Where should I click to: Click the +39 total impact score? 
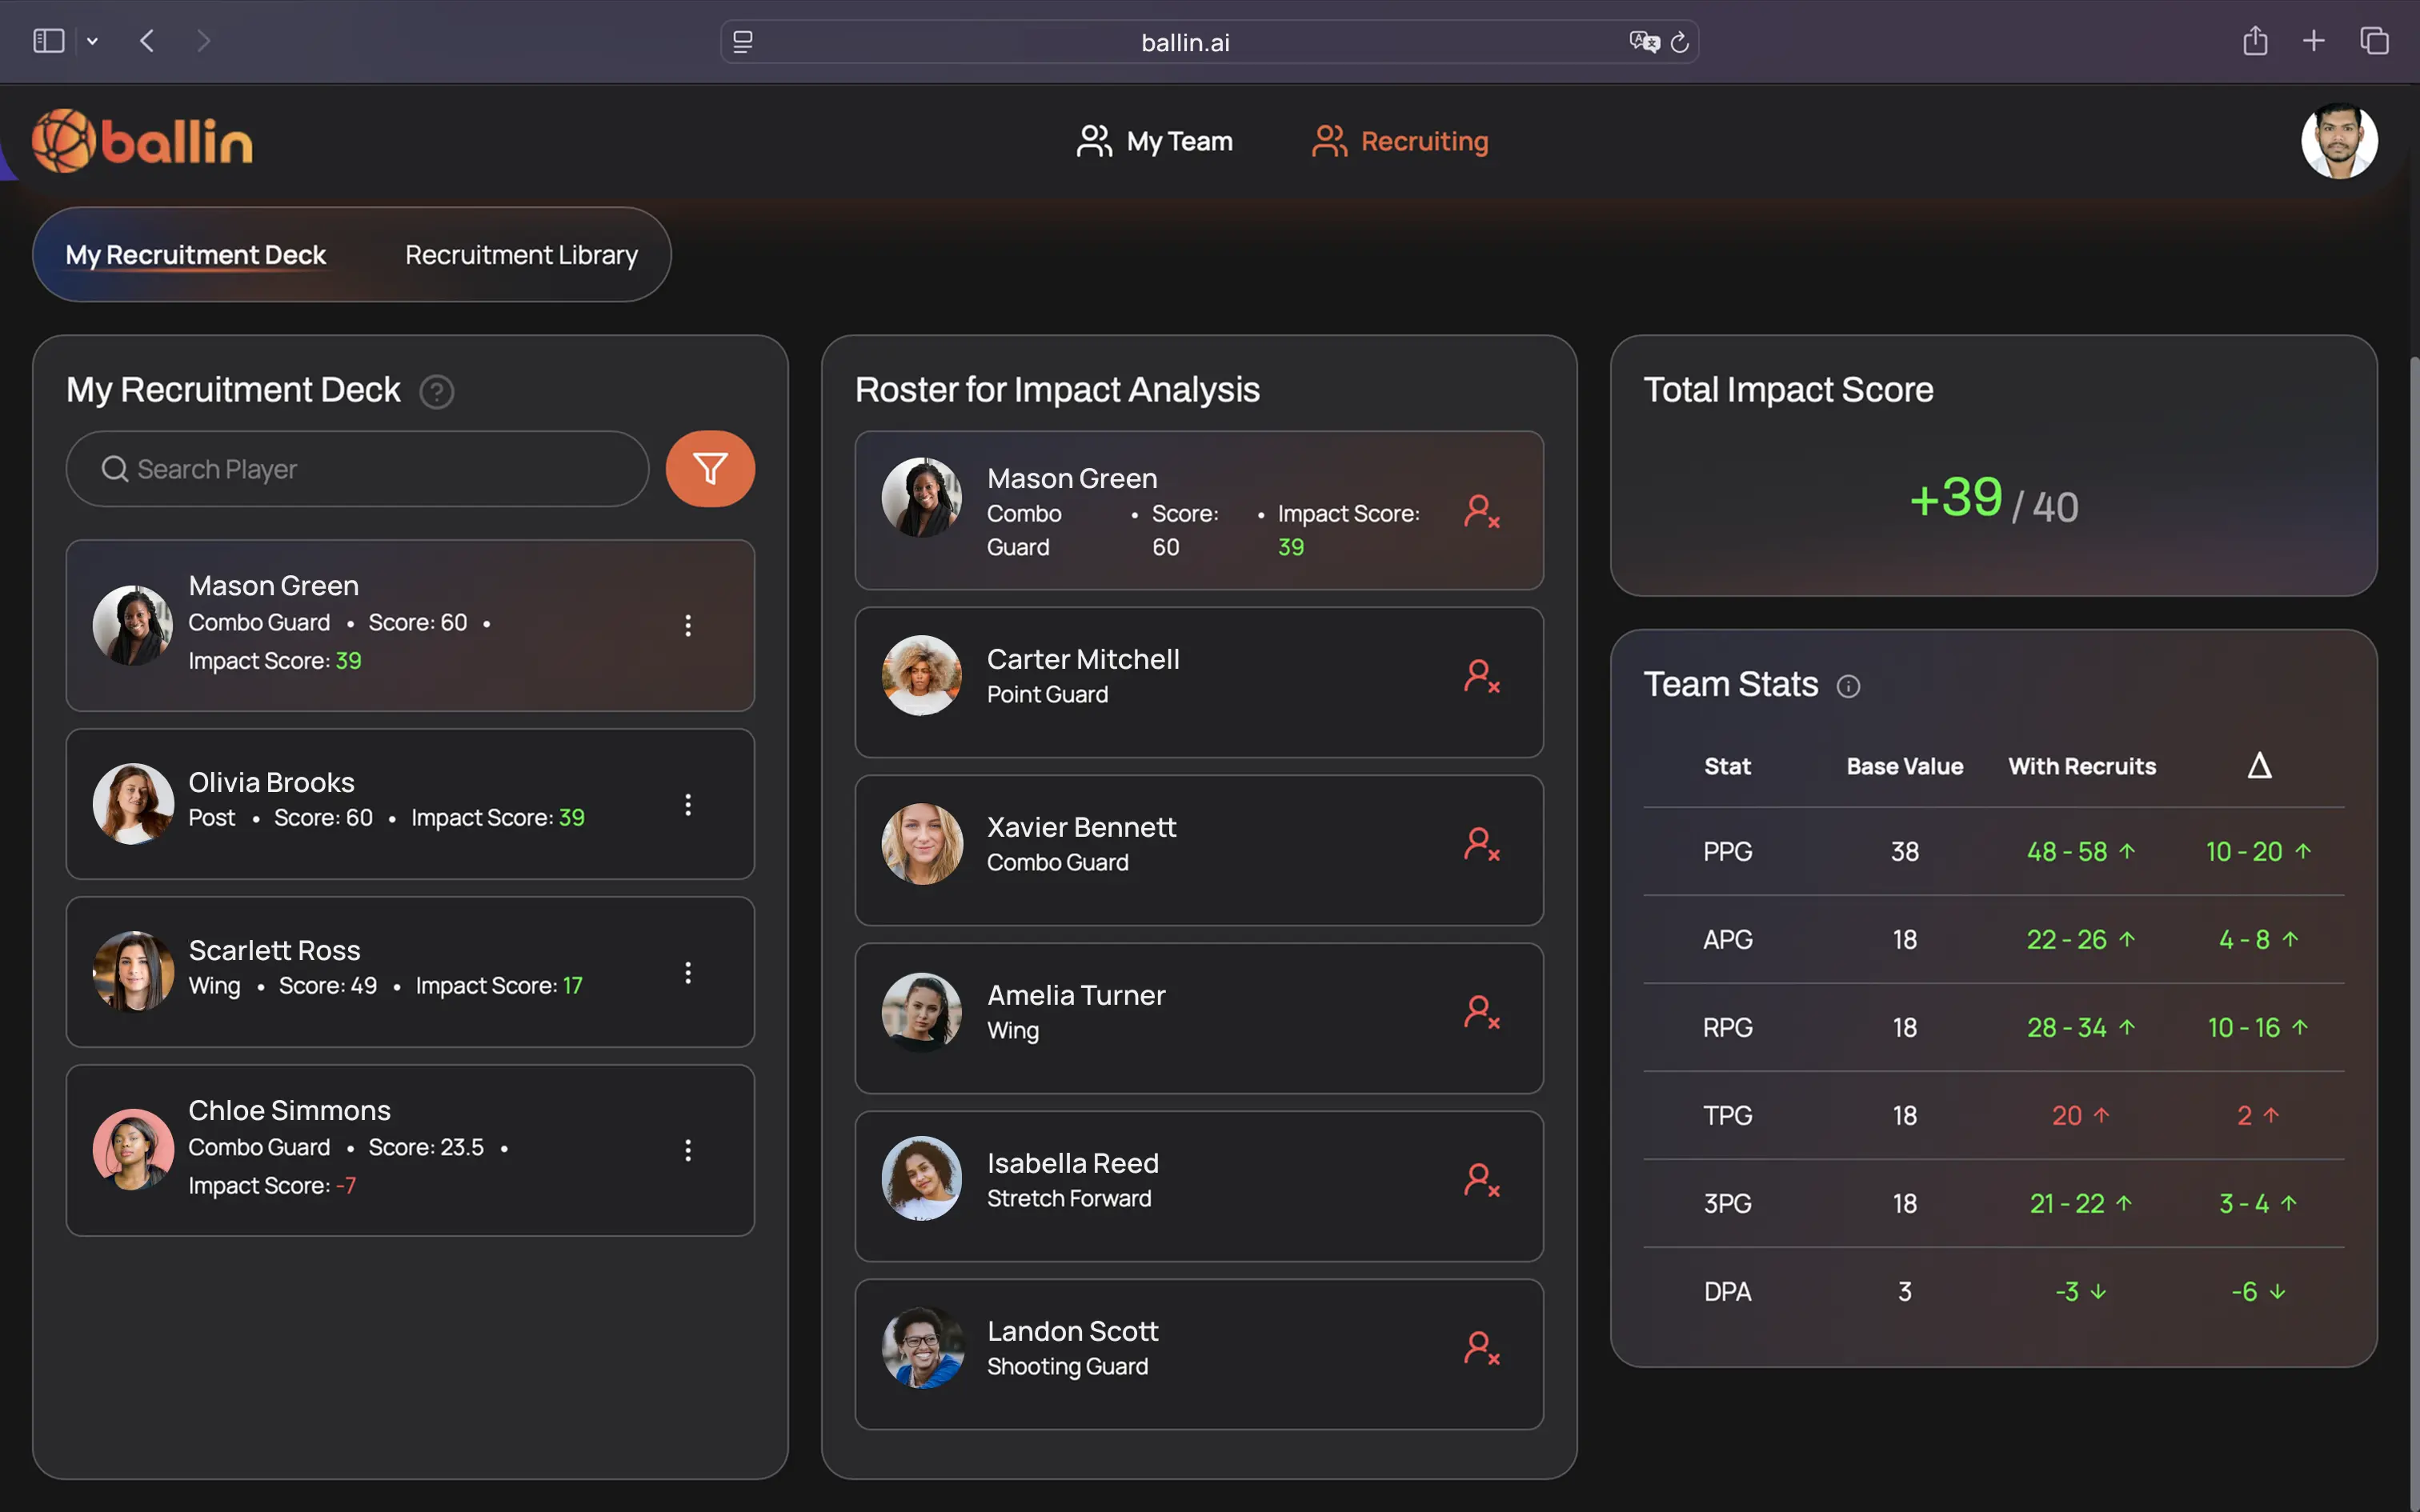tap(1955, 498)
